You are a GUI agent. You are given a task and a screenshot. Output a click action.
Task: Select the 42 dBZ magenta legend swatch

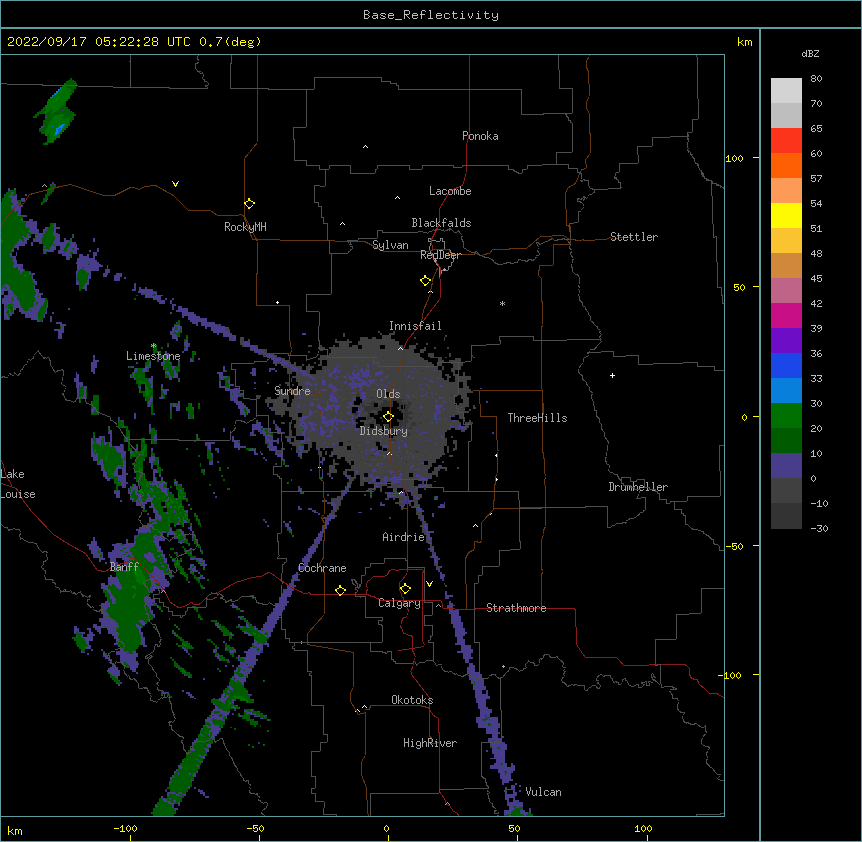pos(786,315)
